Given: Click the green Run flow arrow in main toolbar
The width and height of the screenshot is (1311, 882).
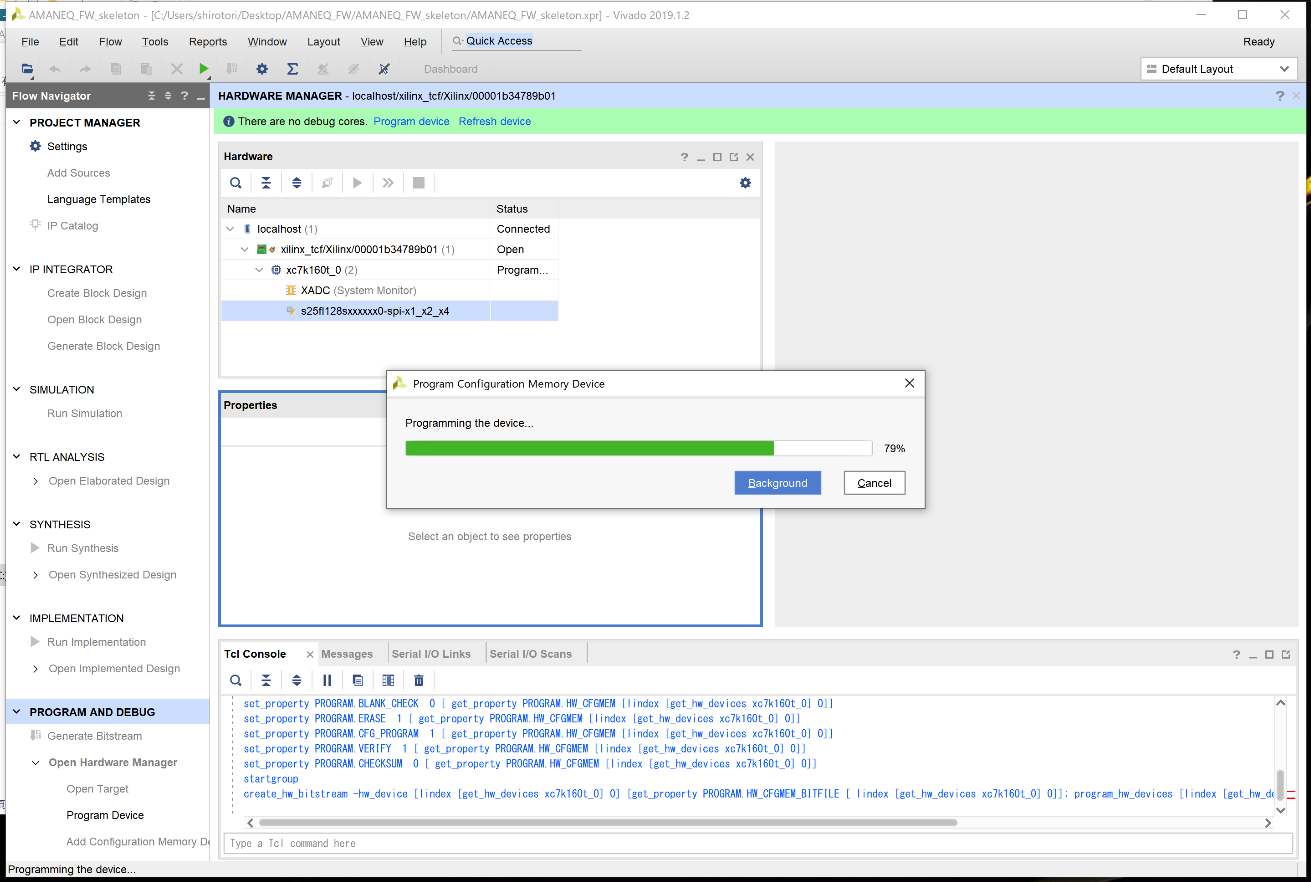Looking at the screenshot, I should (204, 69).
